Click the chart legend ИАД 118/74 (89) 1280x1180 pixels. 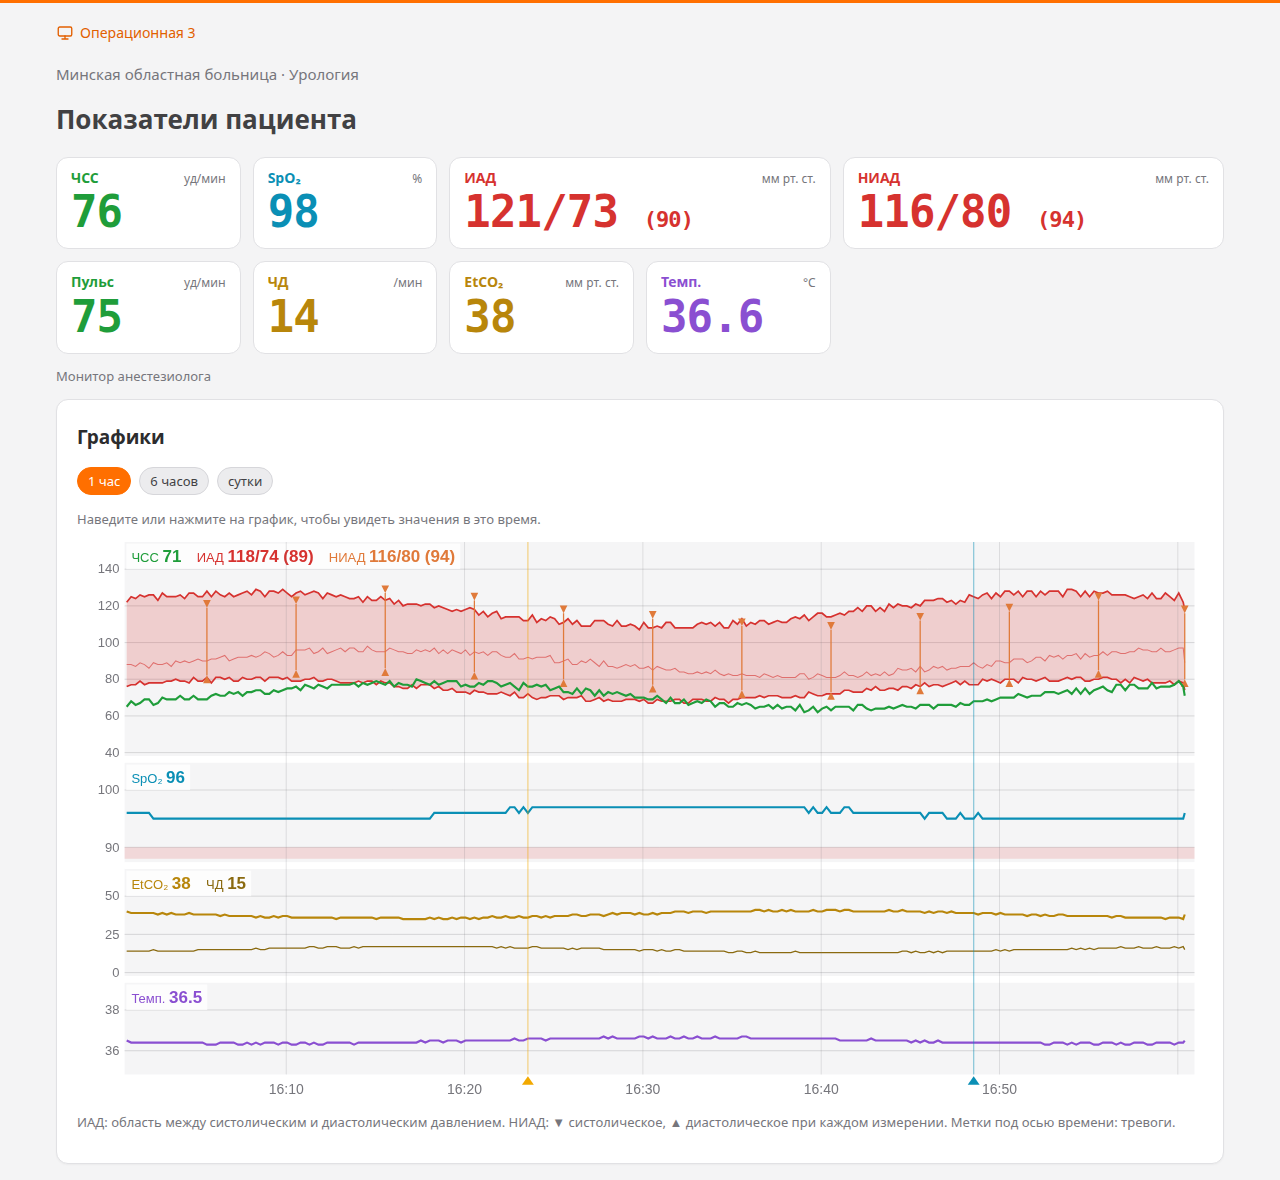point(255,557)
